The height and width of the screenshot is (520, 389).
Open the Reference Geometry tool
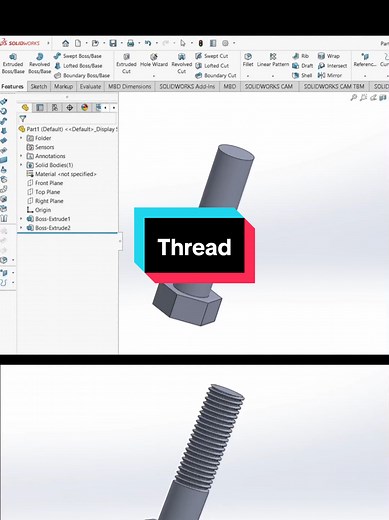tap(365, 61)
